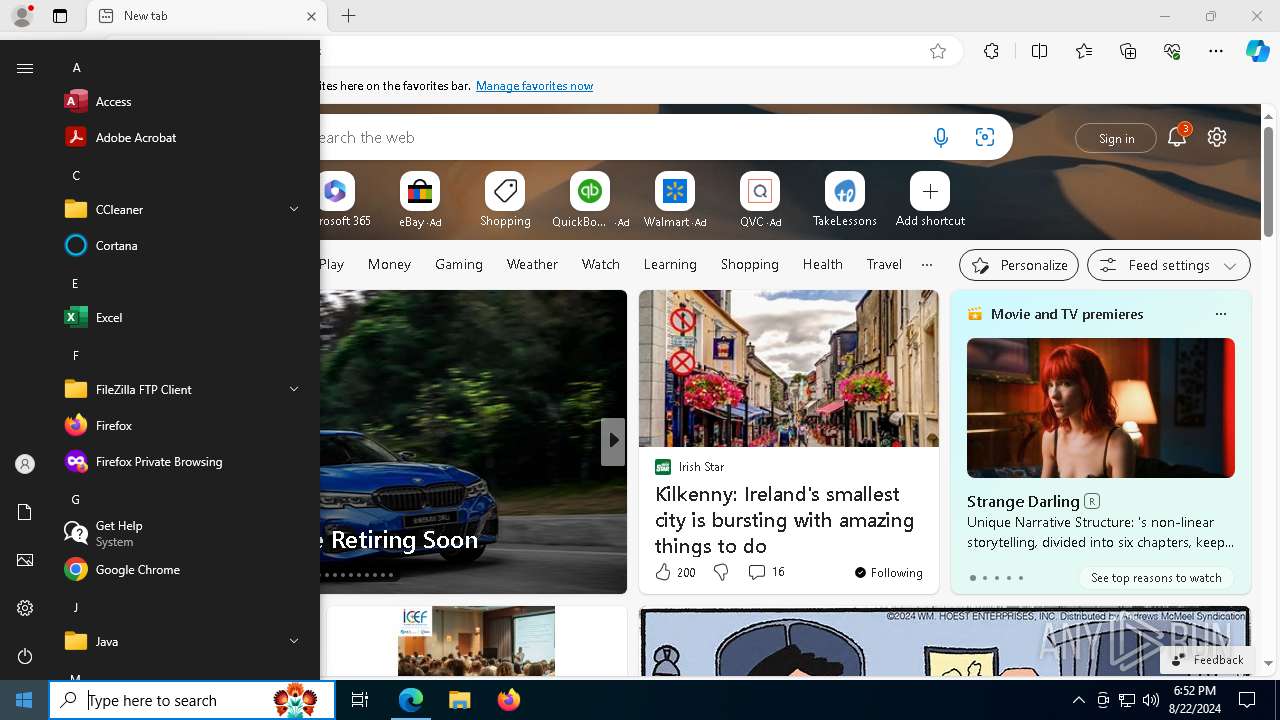Open Microsoft Edge on the taskbar
The image size is (1280, 720).
[411, 700]
